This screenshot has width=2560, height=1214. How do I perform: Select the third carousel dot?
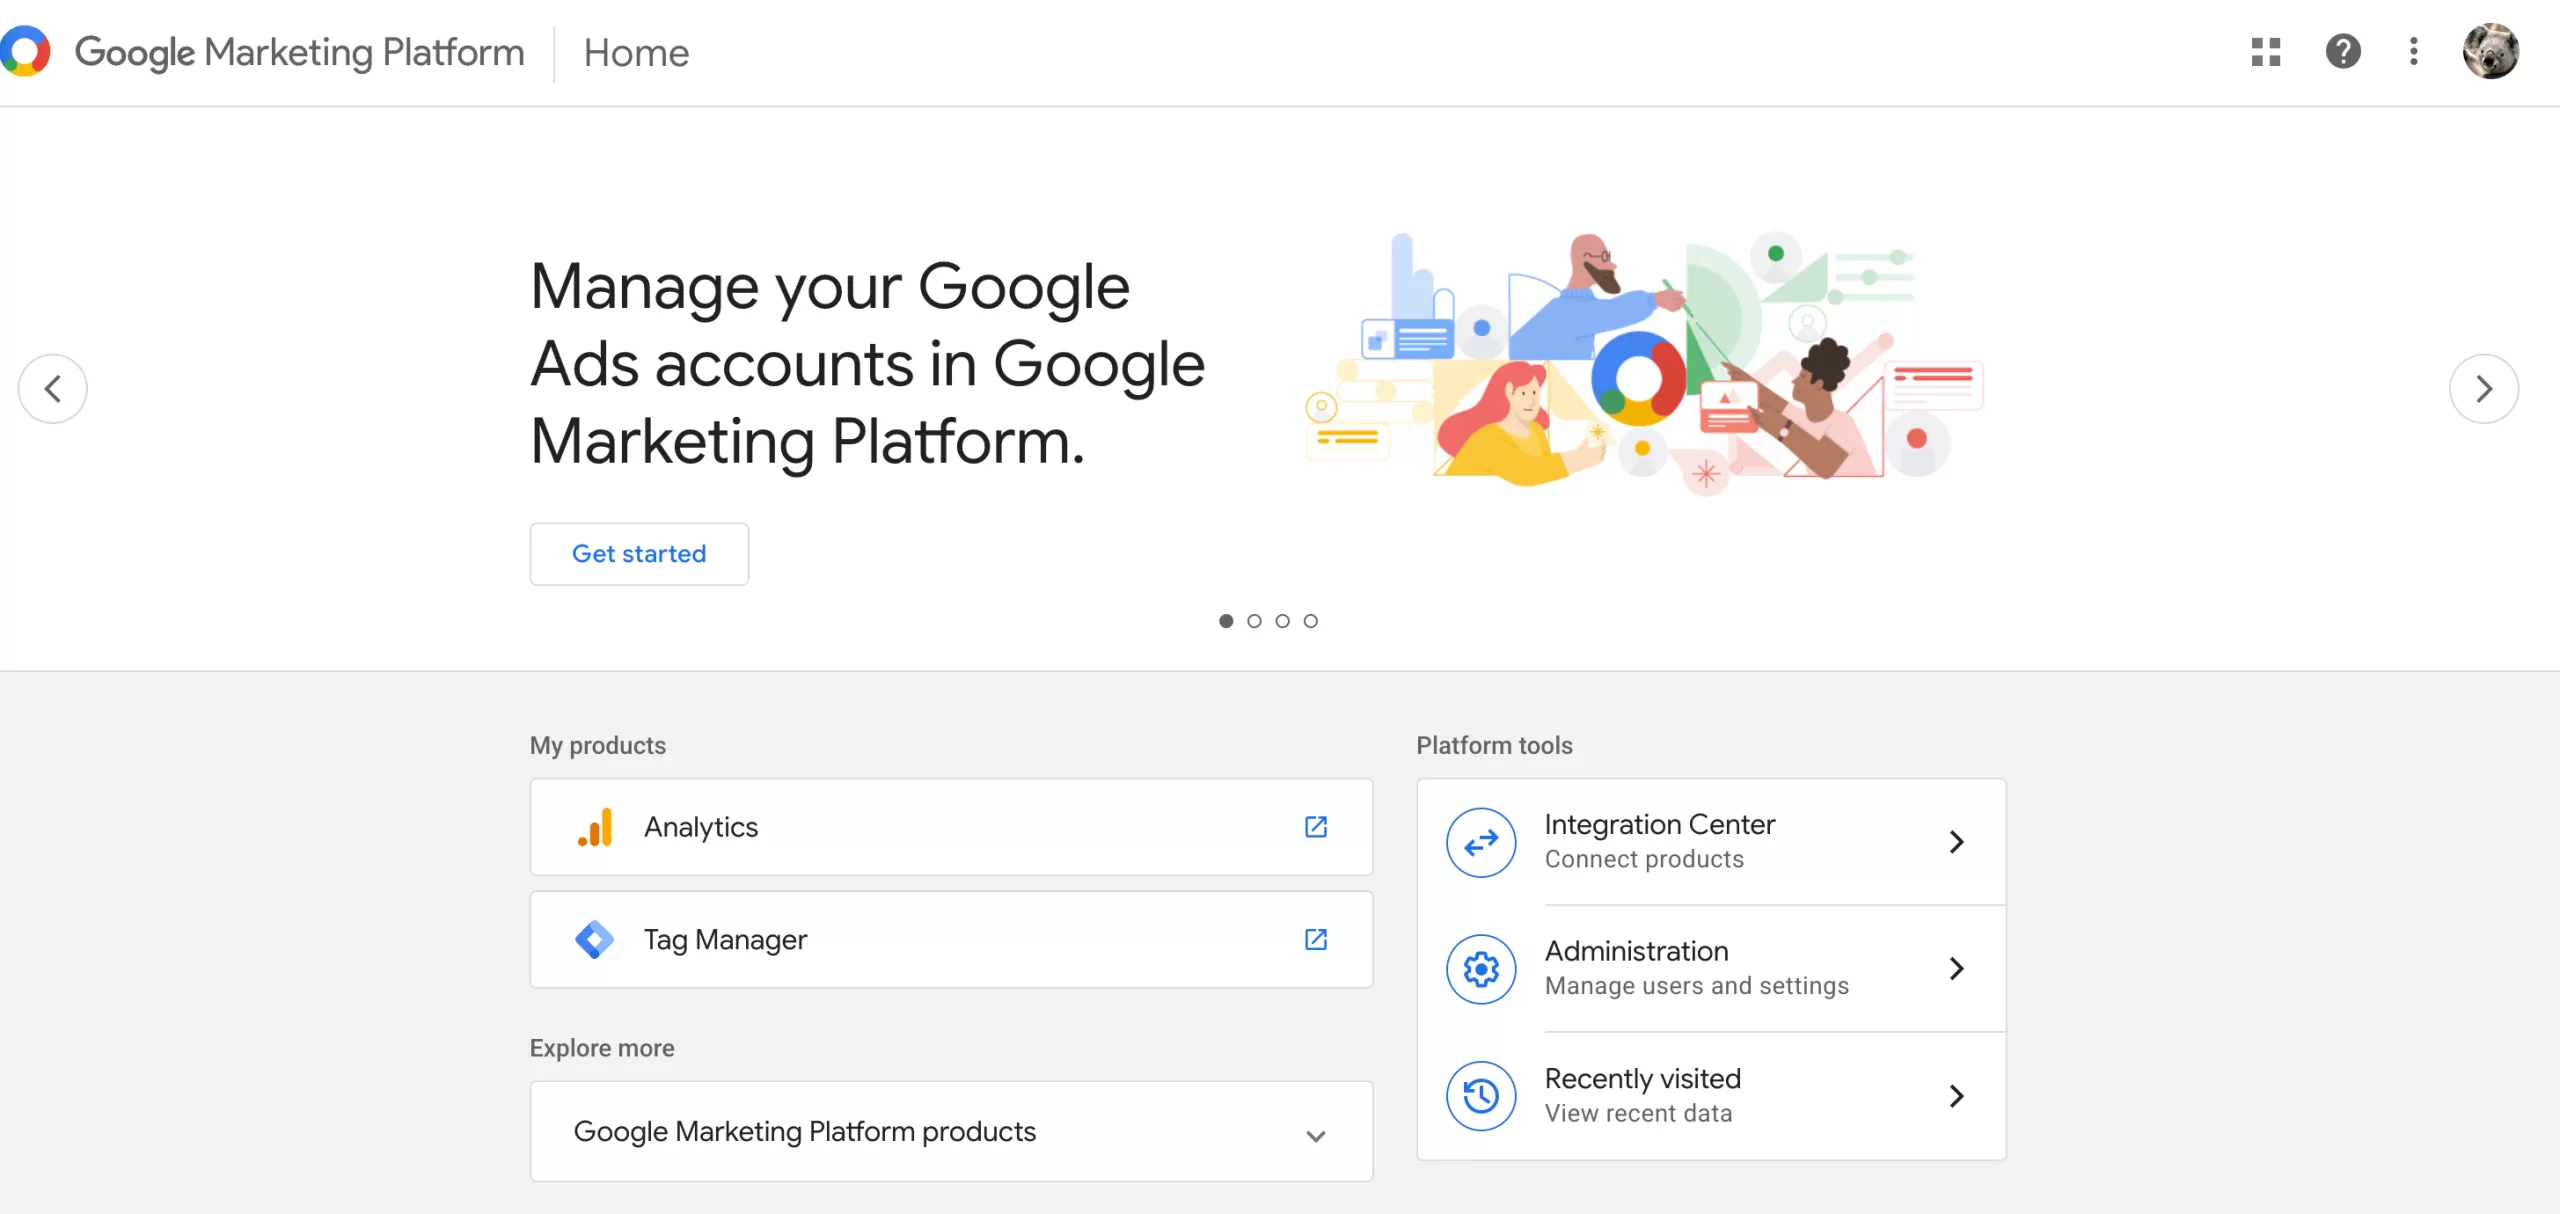coord(1282,621)
